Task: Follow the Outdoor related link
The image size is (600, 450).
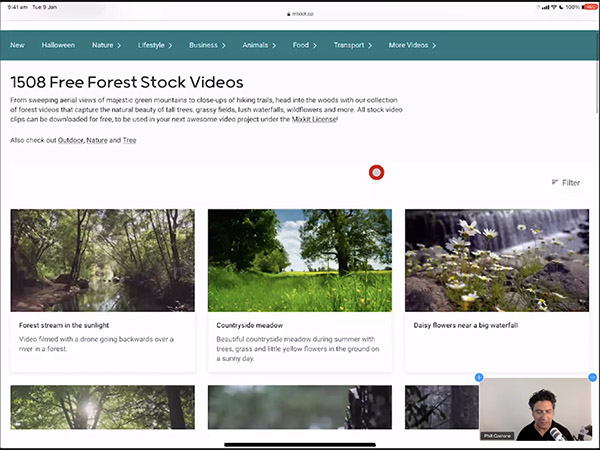Action: [70, 140]
